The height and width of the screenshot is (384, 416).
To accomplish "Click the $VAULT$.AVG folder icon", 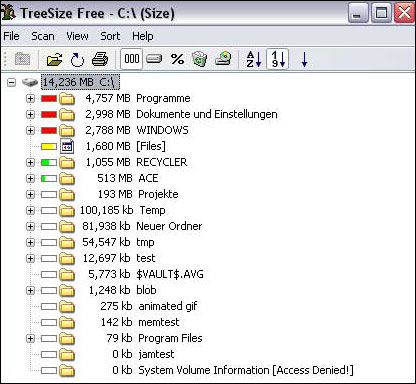I will coord(67,274).
